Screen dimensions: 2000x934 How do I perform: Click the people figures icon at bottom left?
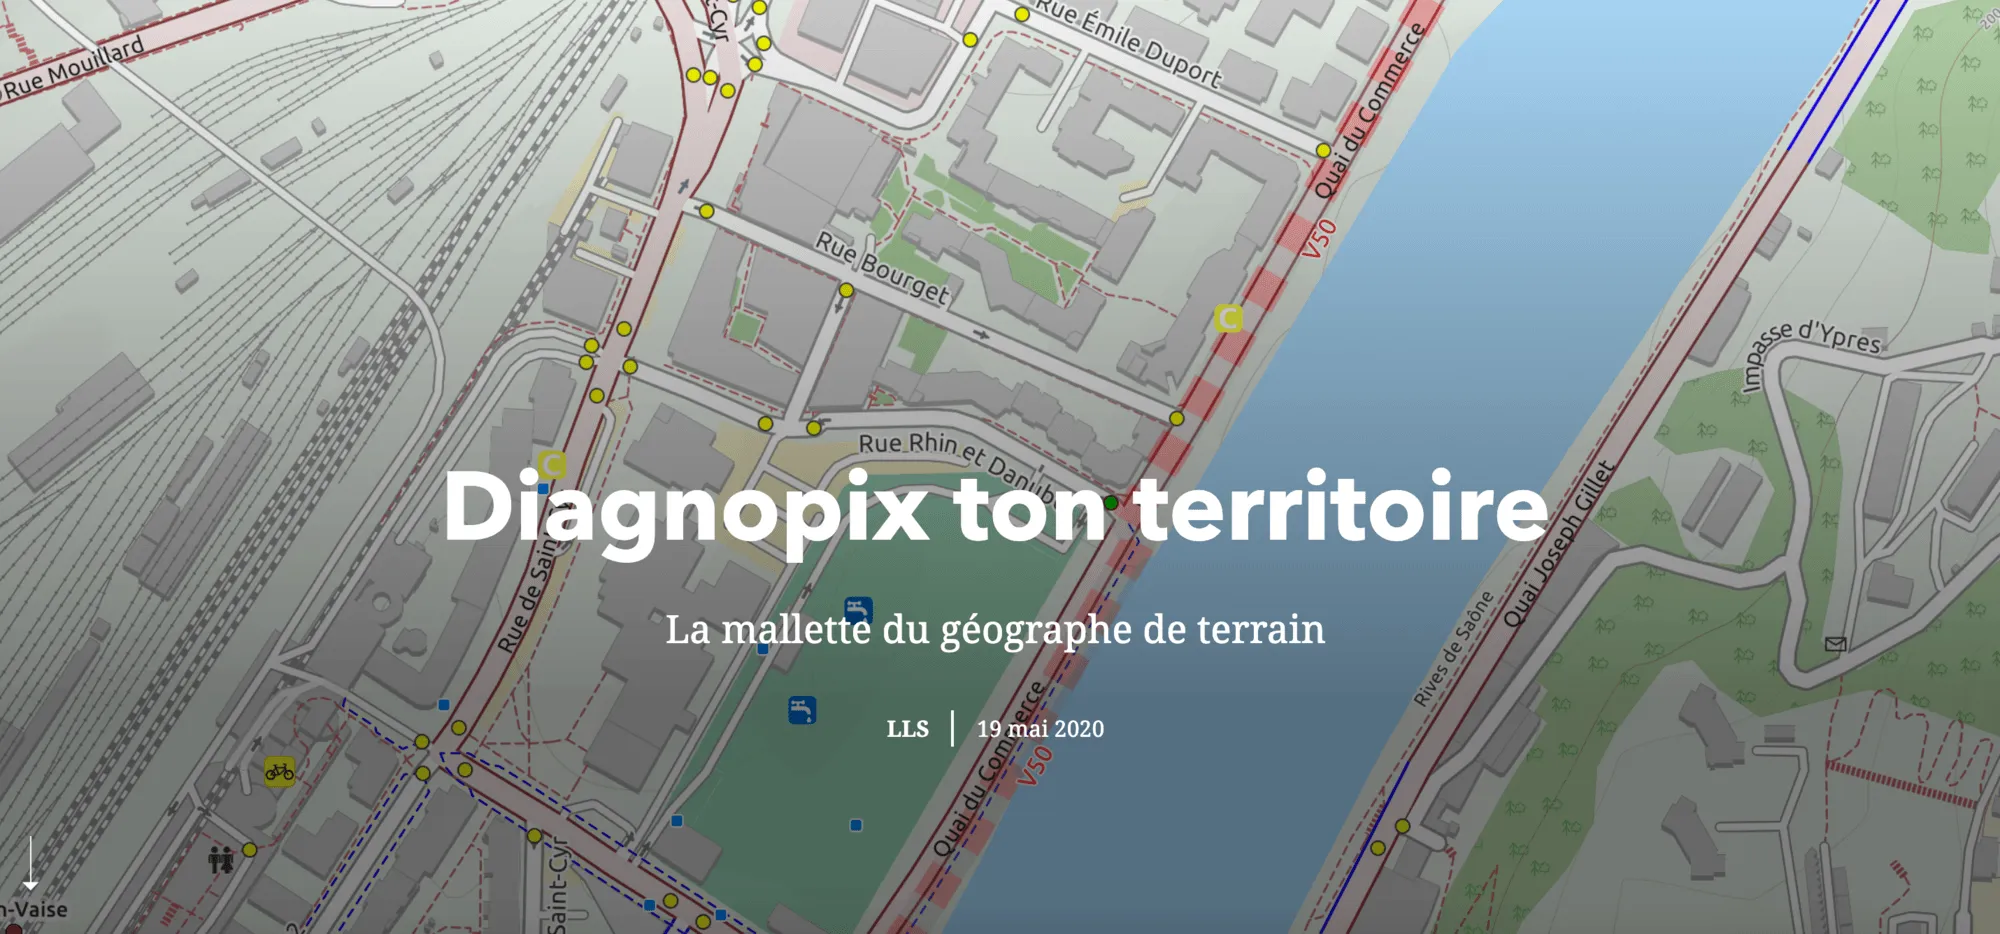pos(221,859)
